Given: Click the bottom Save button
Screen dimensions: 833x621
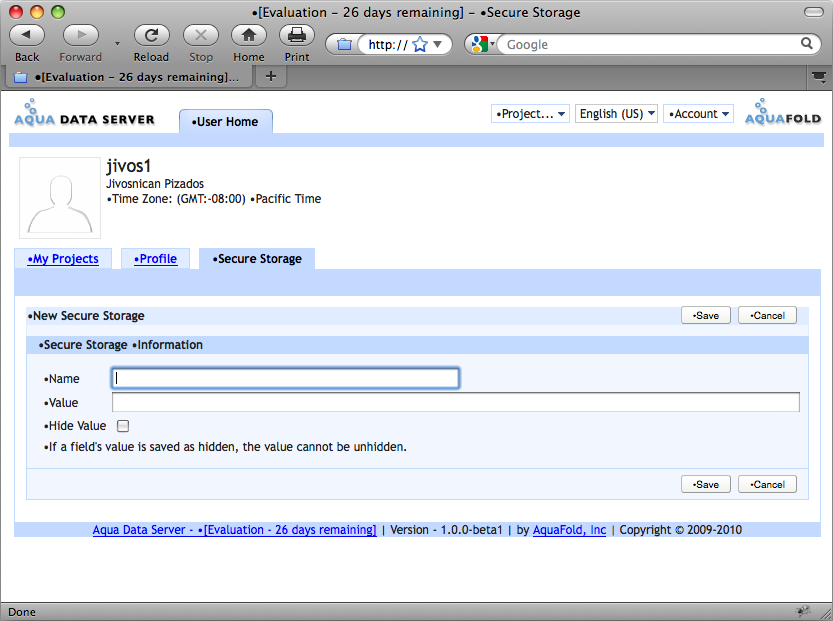Looking at the screenshot, I should (706, 484).
